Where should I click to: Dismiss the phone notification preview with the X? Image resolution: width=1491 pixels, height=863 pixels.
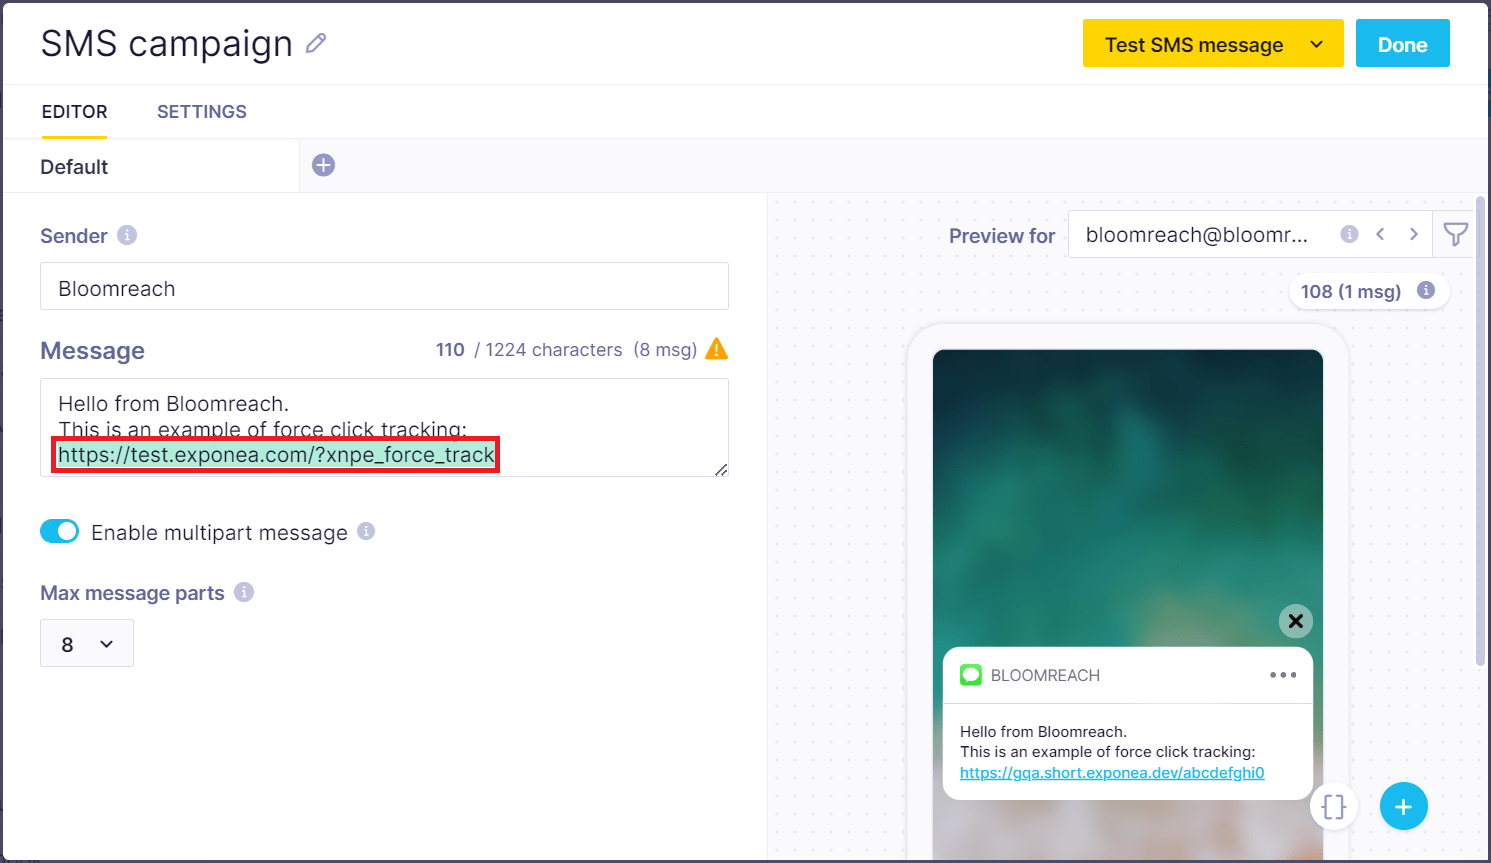[x=1295, y=621]
